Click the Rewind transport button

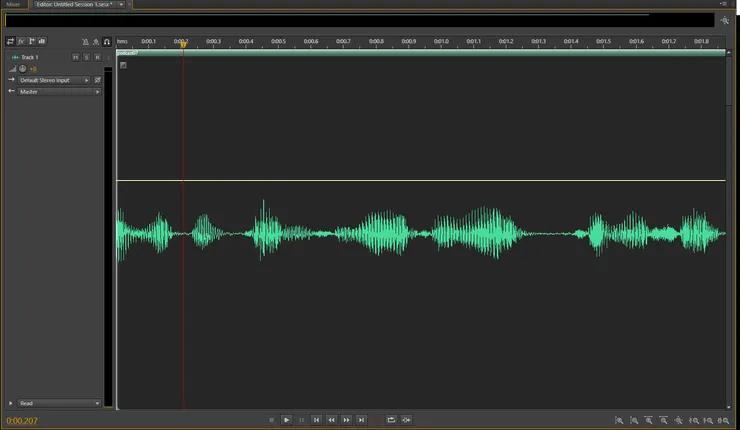(x=331, y=420)
